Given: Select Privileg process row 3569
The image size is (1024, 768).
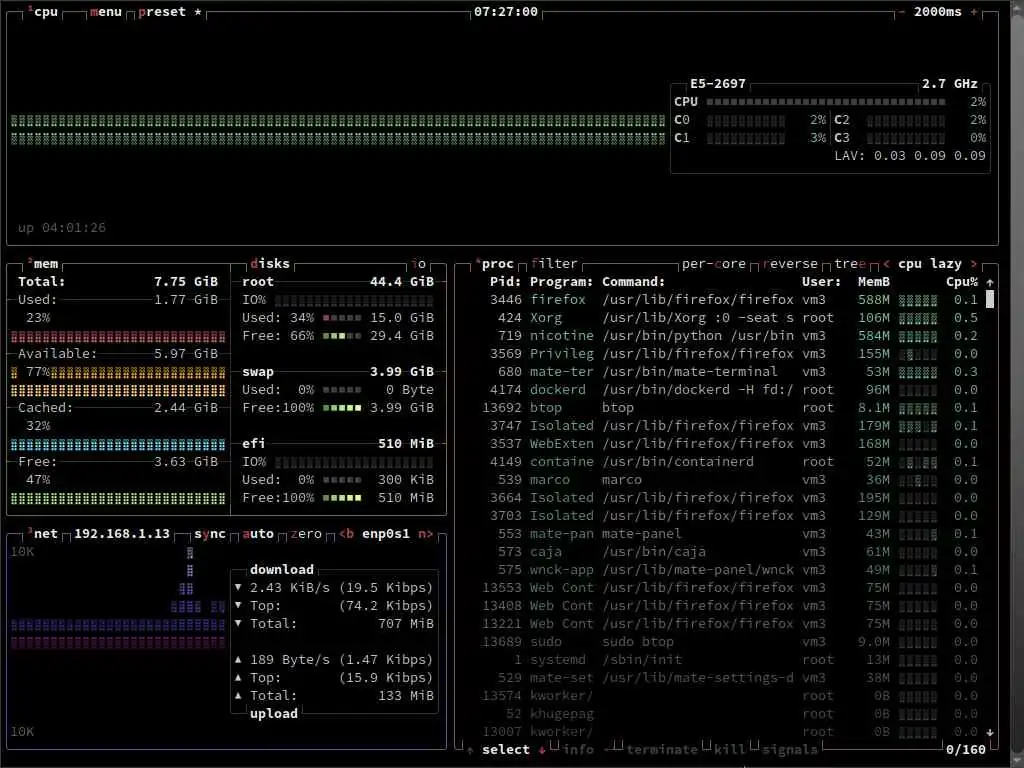Looking at the screenshot, I should 720,354.
